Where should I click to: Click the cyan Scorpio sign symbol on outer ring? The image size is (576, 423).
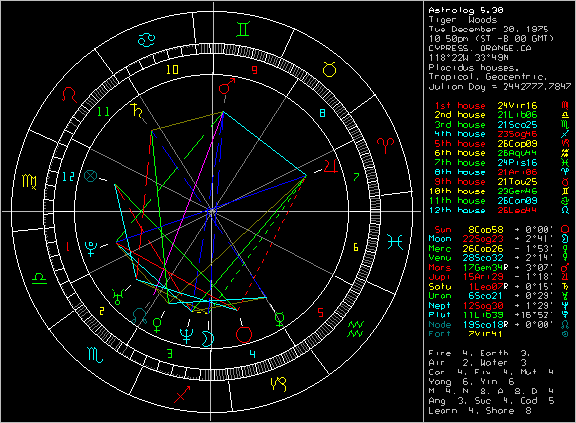95,355
